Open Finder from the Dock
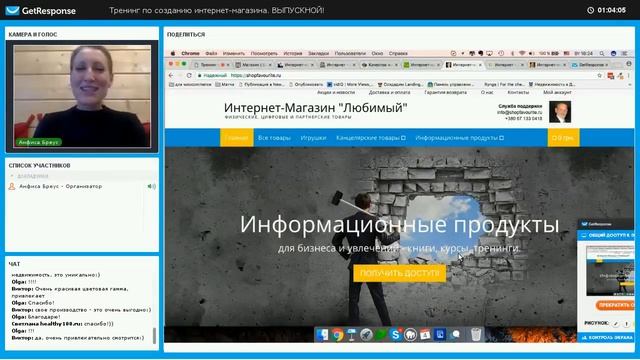This screenshot has width=640, height=360. [322, 335]
